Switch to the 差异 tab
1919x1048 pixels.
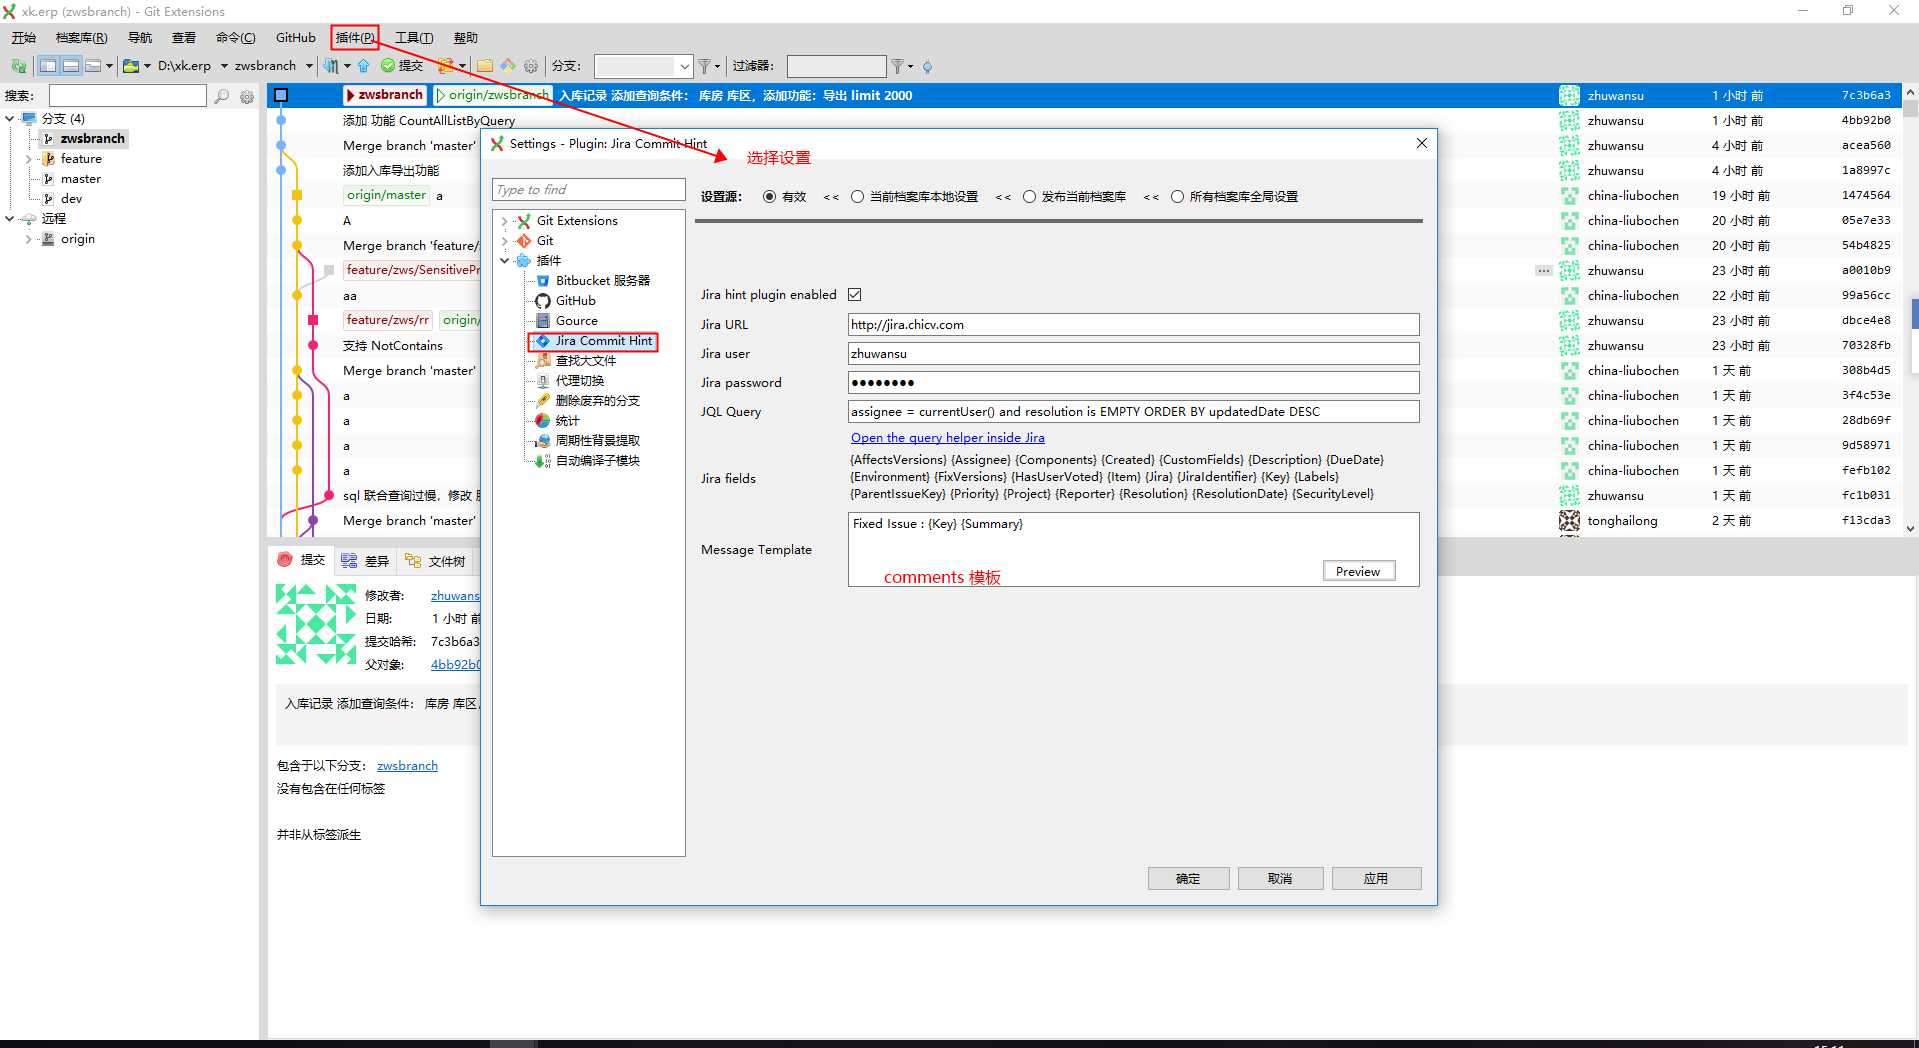pyautogui.click(x=365, y=561)
